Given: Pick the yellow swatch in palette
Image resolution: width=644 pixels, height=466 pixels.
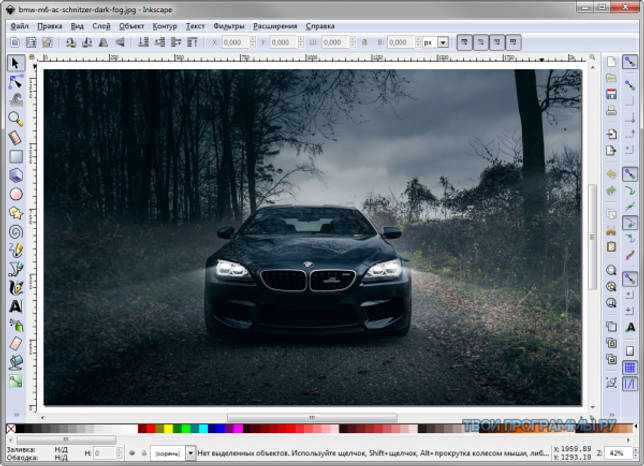Looking at the screenshot, I should [x=168, y=429].
